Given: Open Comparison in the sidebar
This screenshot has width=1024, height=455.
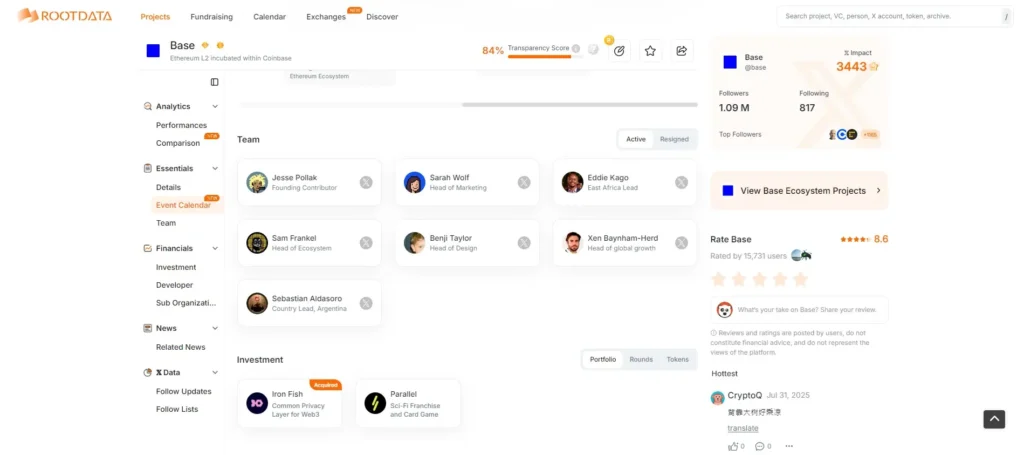Looking at the screenshot, I should click(178, 143).
